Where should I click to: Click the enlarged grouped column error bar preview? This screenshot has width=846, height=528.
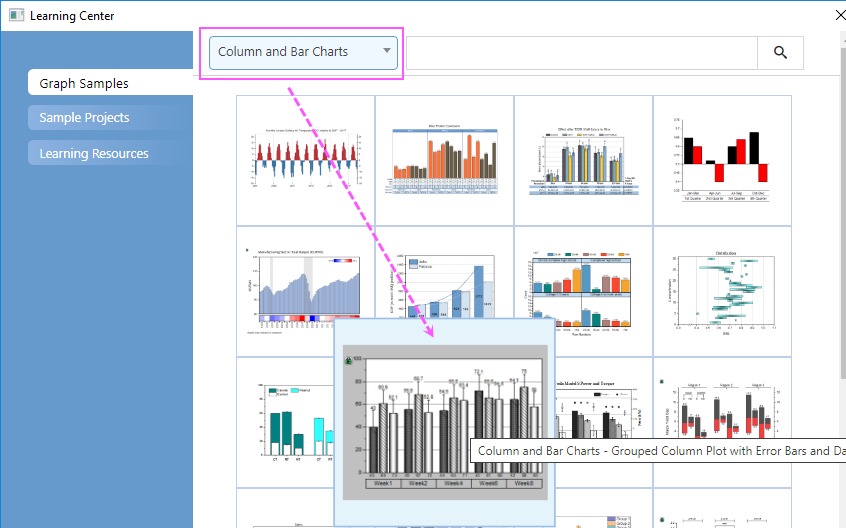[445, 422]
